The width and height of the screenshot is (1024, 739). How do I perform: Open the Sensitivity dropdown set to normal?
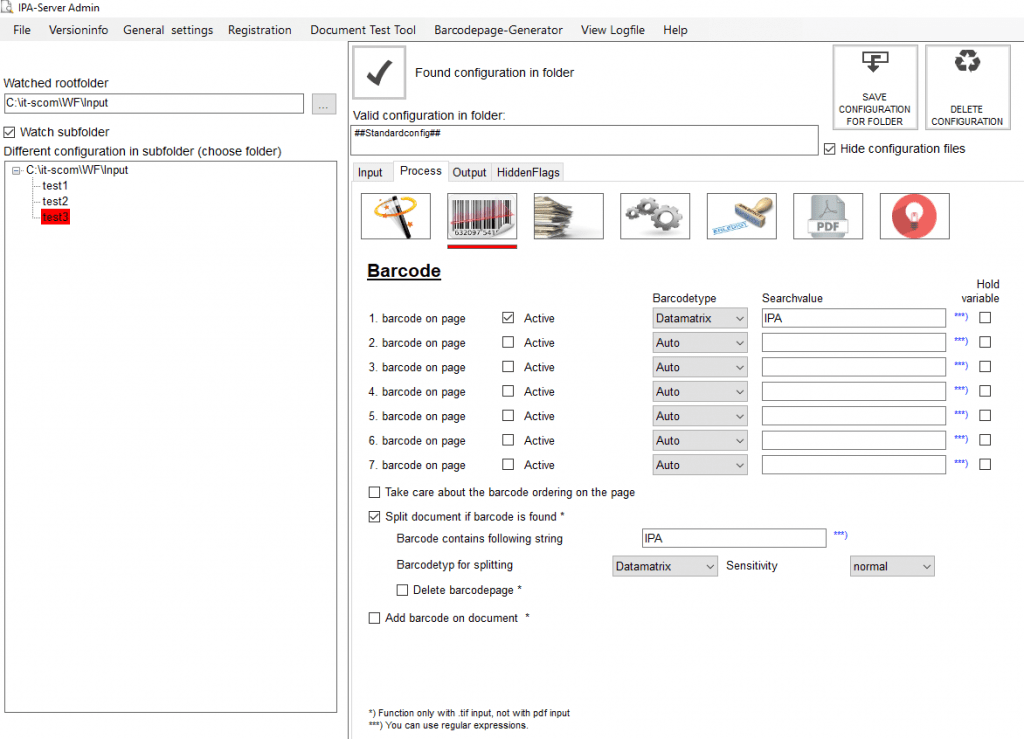click(891, 566)
